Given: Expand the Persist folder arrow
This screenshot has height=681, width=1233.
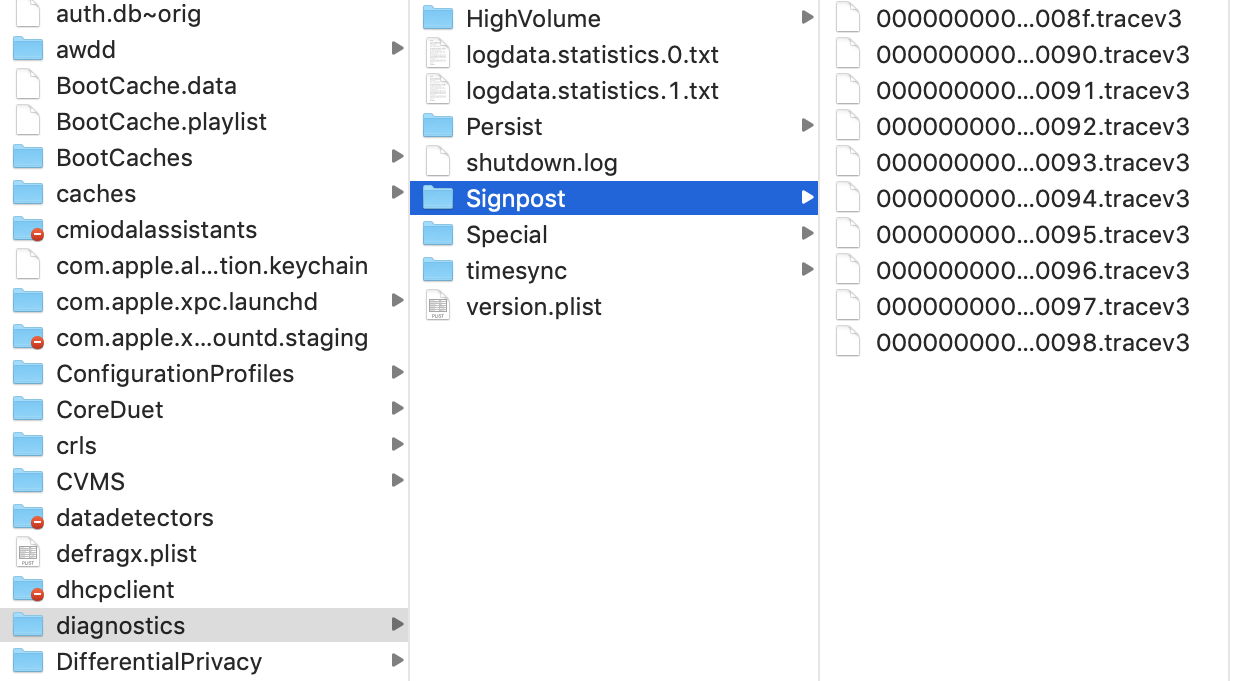Looking at the screenshot, I should [x=807, y=126].
